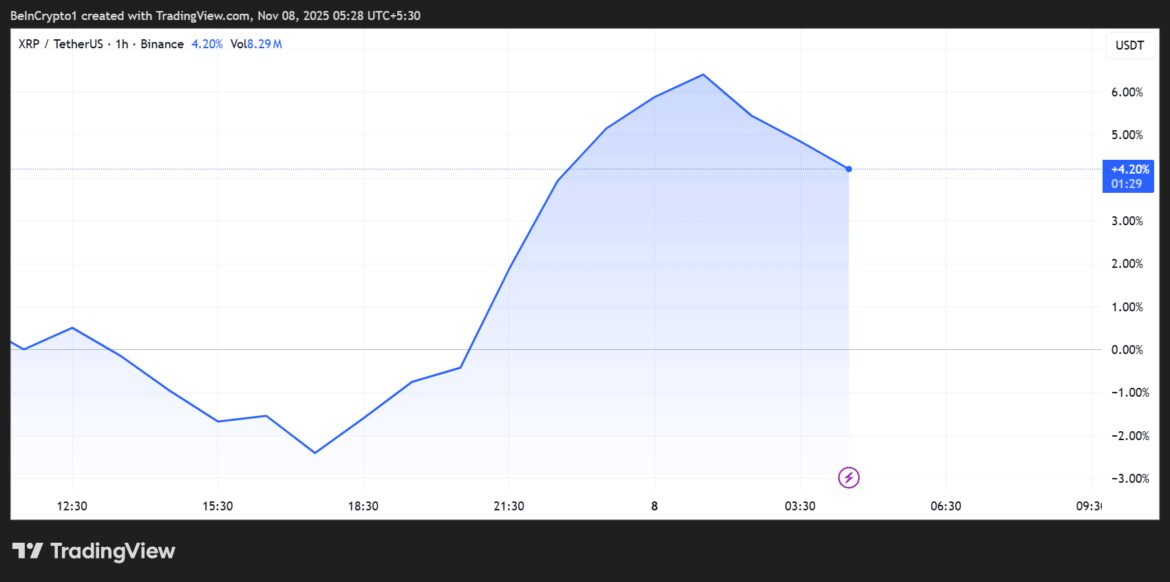Open the USDT currency selector
Viewport: 1170px width, 582px height.
click(1129, 45)
